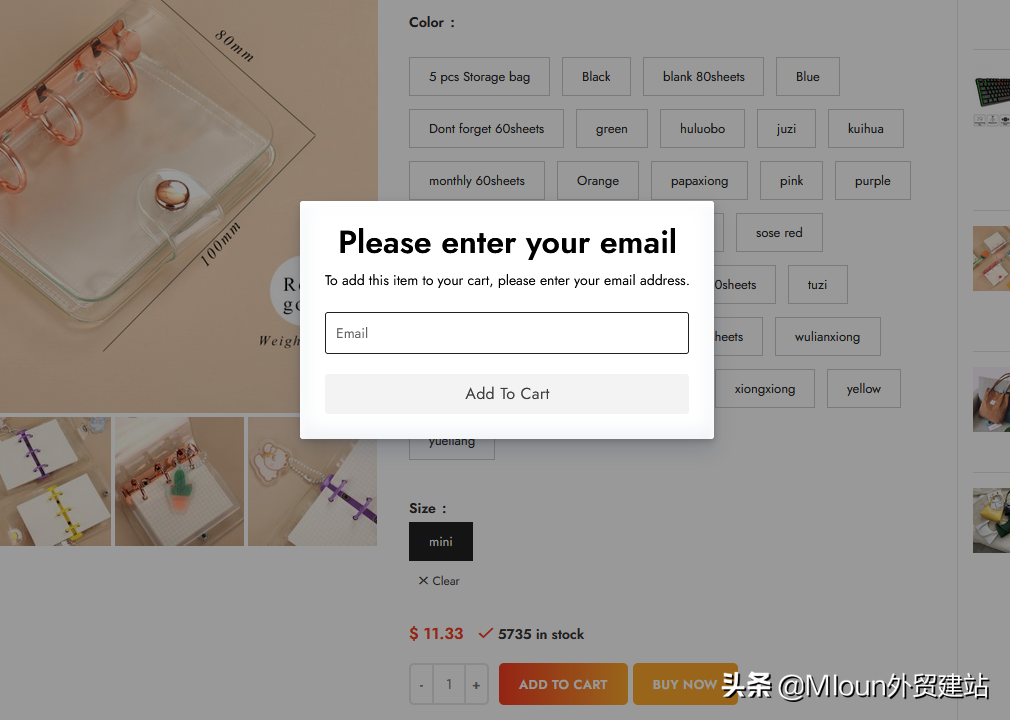Click the Email input field
The width and height of the screenshot is (1010, 720).
tap(506, 333)
